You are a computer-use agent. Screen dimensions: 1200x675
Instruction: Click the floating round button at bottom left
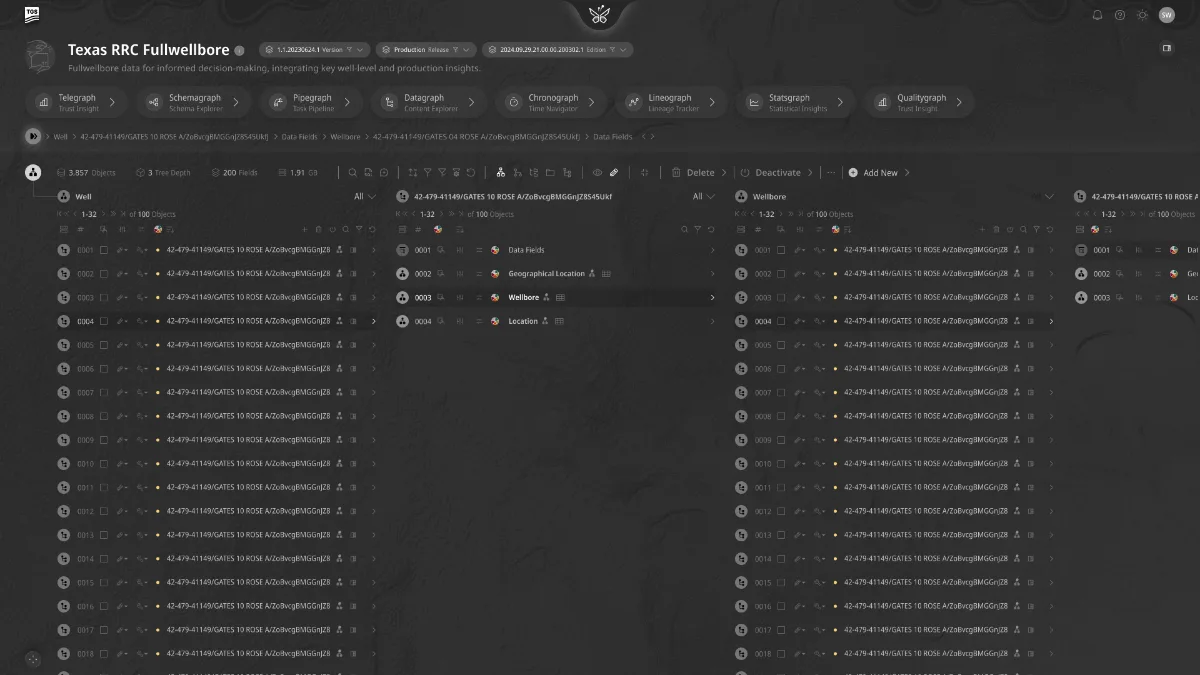pyautogui.click(x=32, y=658)
